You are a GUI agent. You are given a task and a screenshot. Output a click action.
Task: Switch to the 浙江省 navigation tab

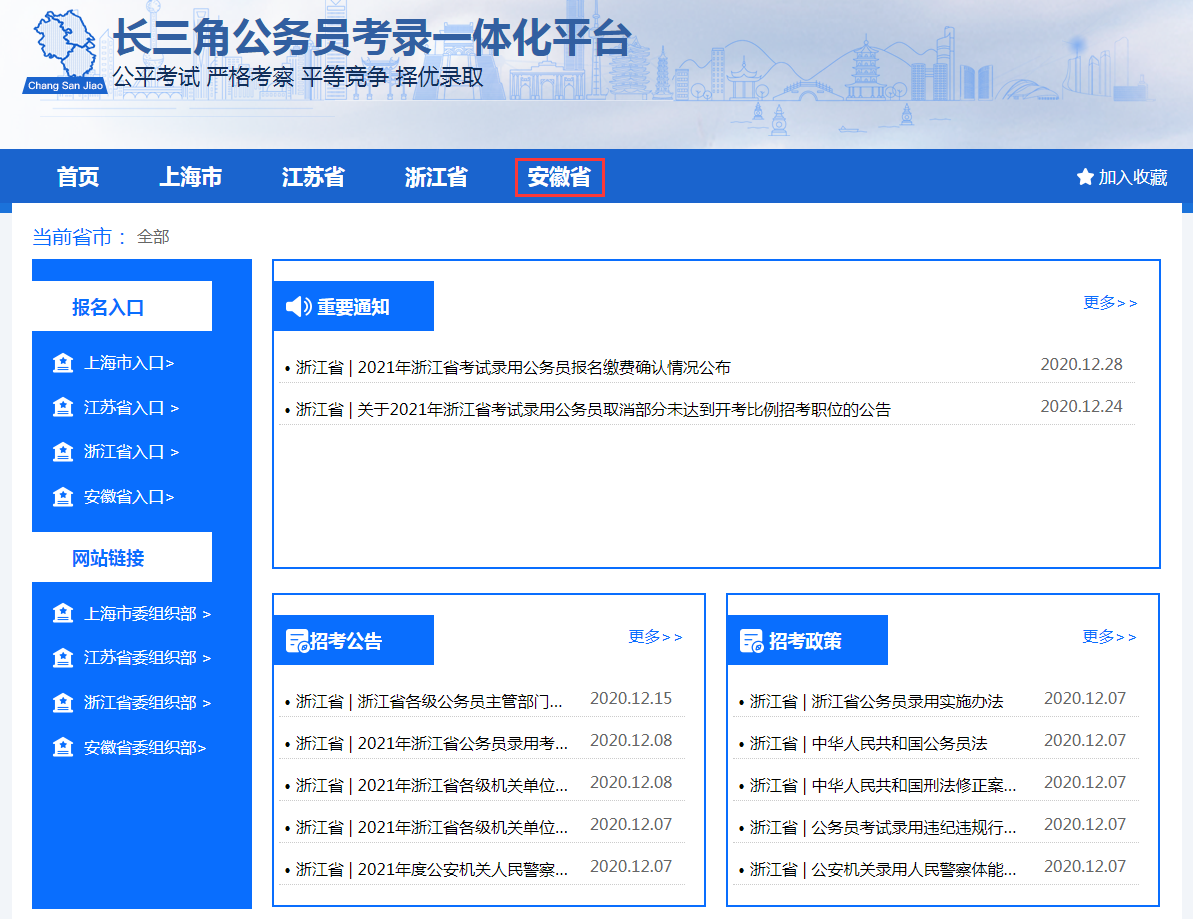point(436,177)
